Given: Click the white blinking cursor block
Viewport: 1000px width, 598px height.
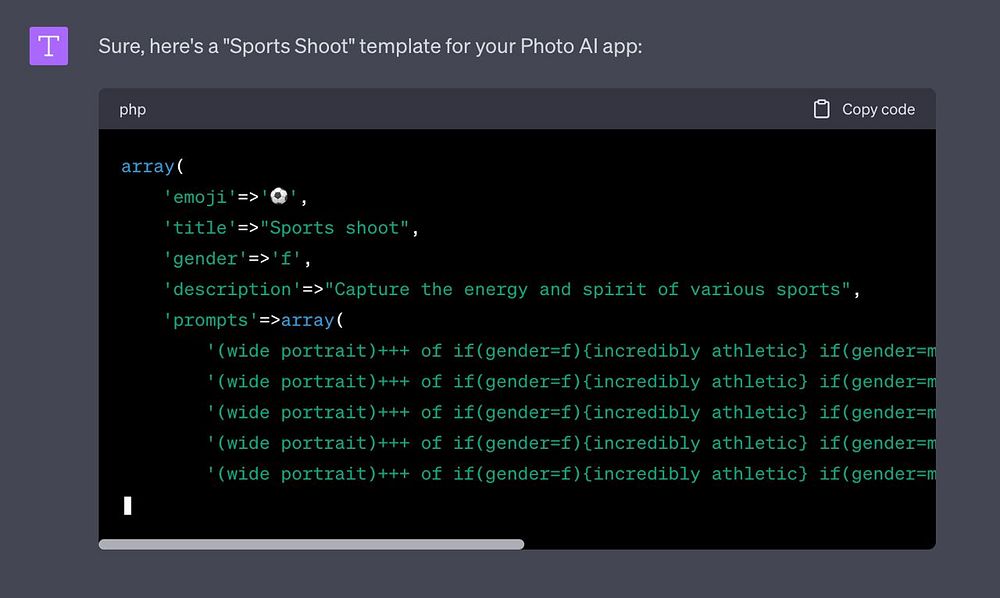Looking at the screenshot, I should (128, 505).
